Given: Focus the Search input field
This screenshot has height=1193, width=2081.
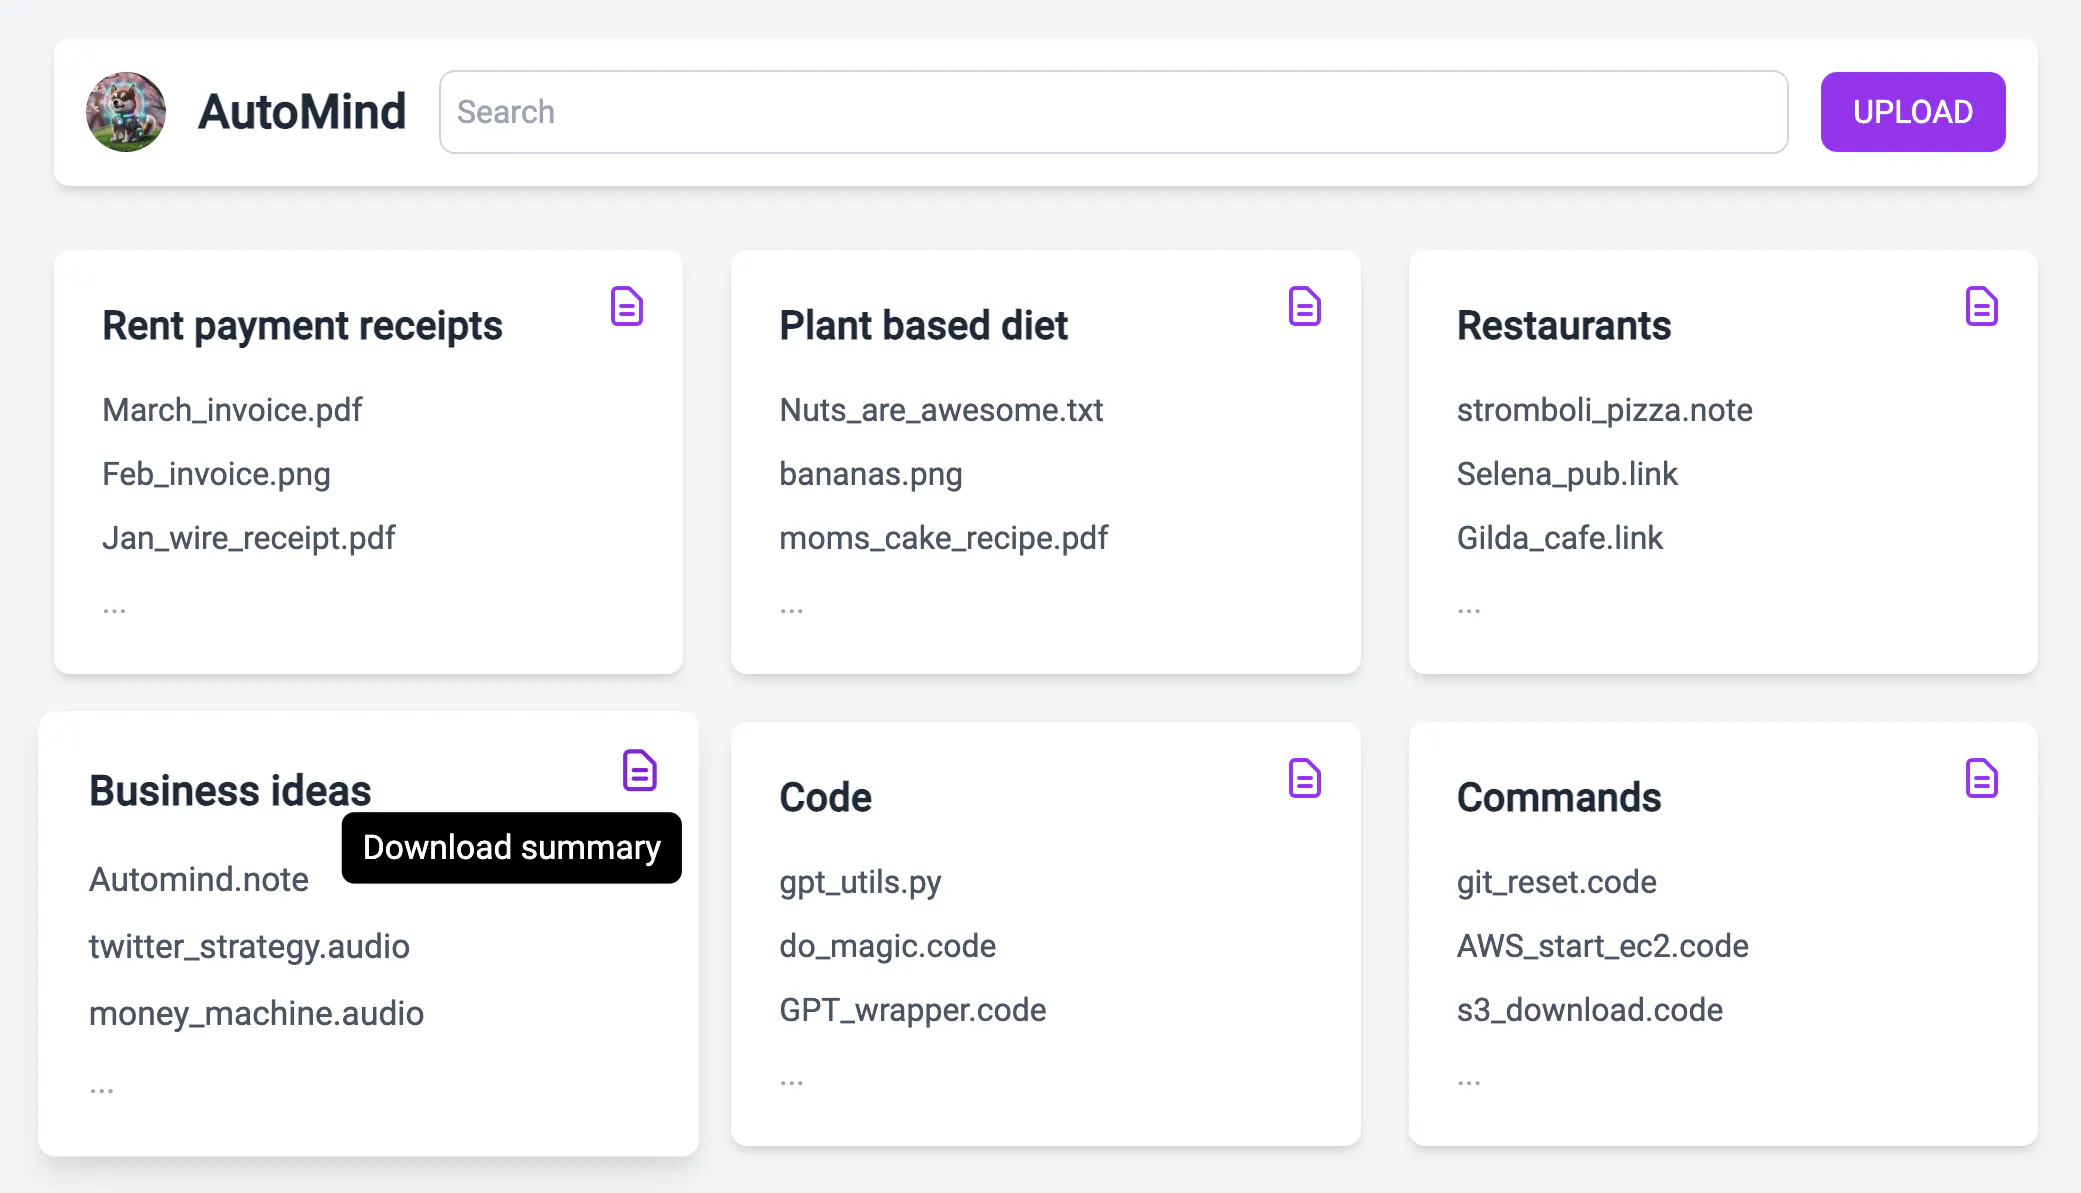Looking at the screenshot, I should (1114, 112).
